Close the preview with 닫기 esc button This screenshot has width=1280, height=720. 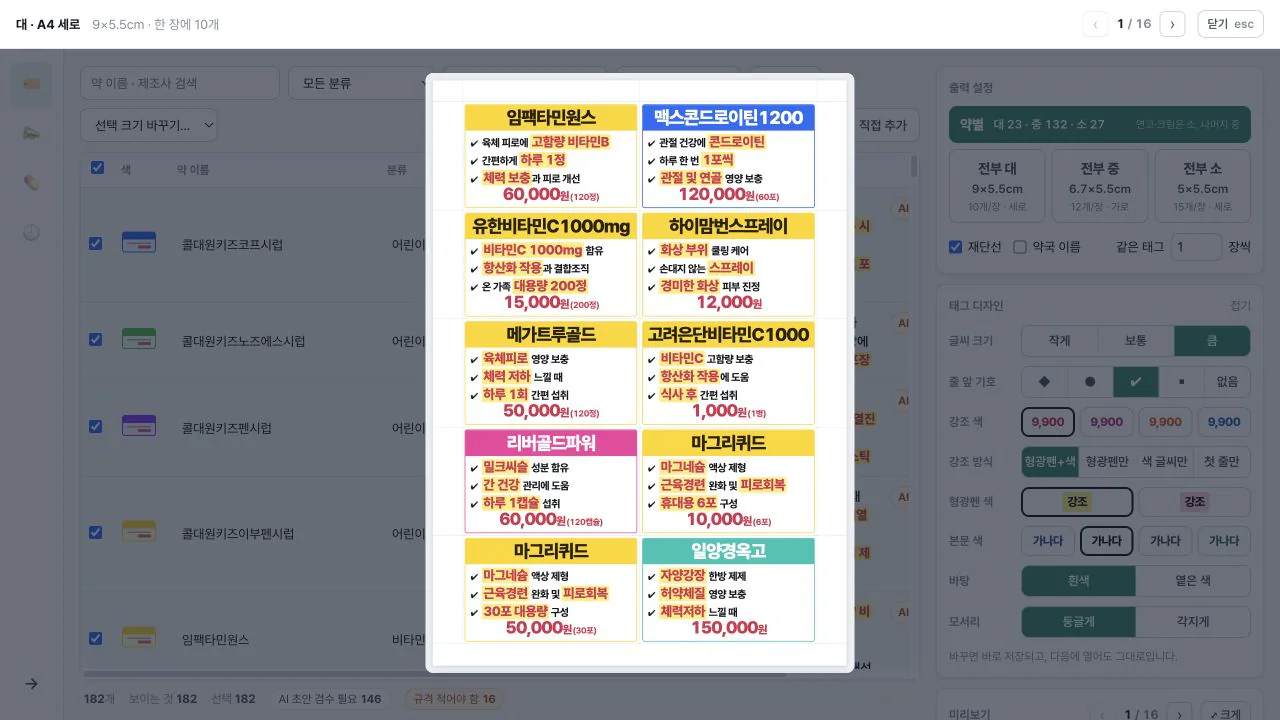coord(1230,24)
